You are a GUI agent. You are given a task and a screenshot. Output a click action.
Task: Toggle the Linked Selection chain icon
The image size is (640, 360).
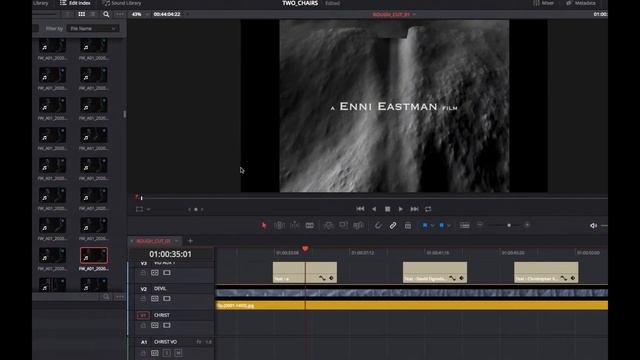pos(393,225)
